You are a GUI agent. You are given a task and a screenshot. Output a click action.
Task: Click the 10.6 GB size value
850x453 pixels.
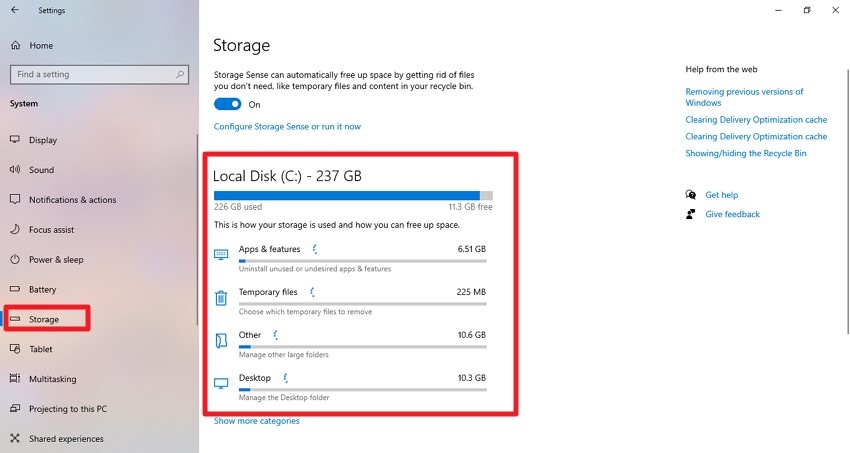point(472,334)
